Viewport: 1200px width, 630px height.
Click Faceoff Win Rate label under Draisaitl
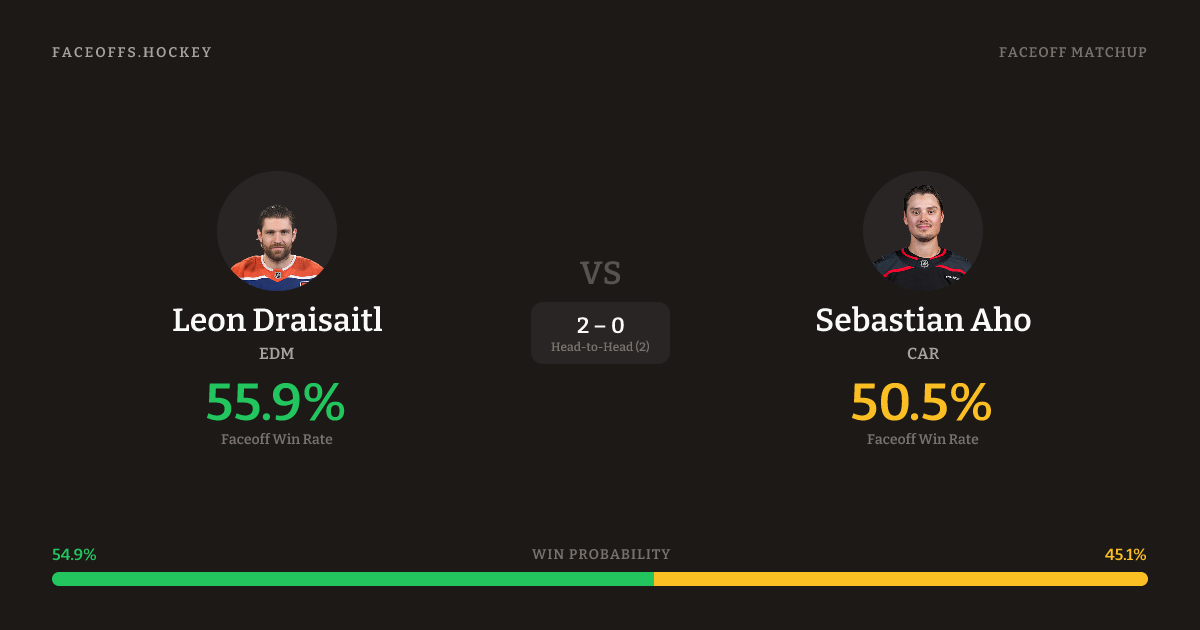[277, 439]
